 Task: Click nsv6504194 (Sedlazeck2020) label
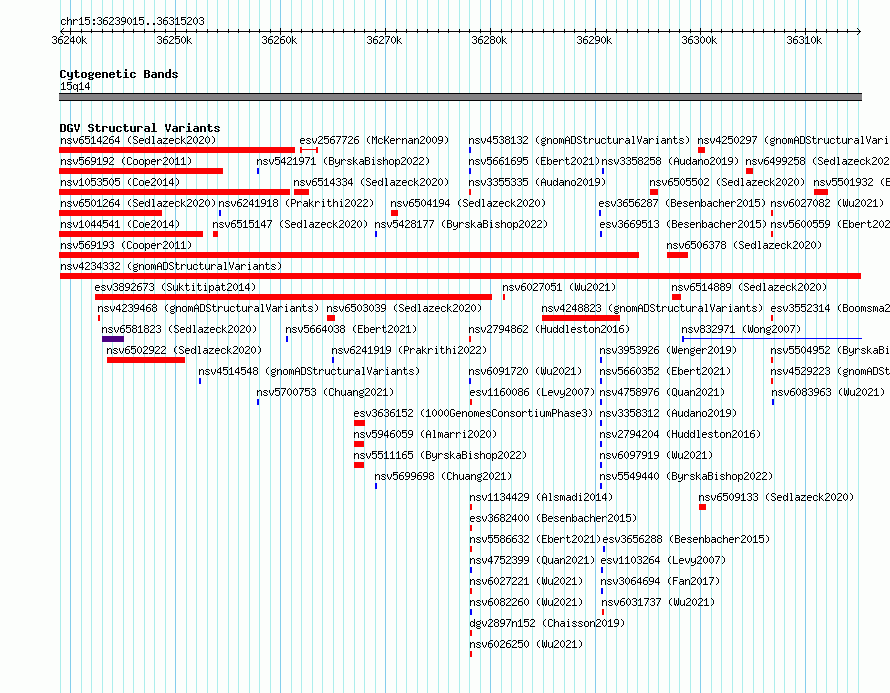[468, 203]
